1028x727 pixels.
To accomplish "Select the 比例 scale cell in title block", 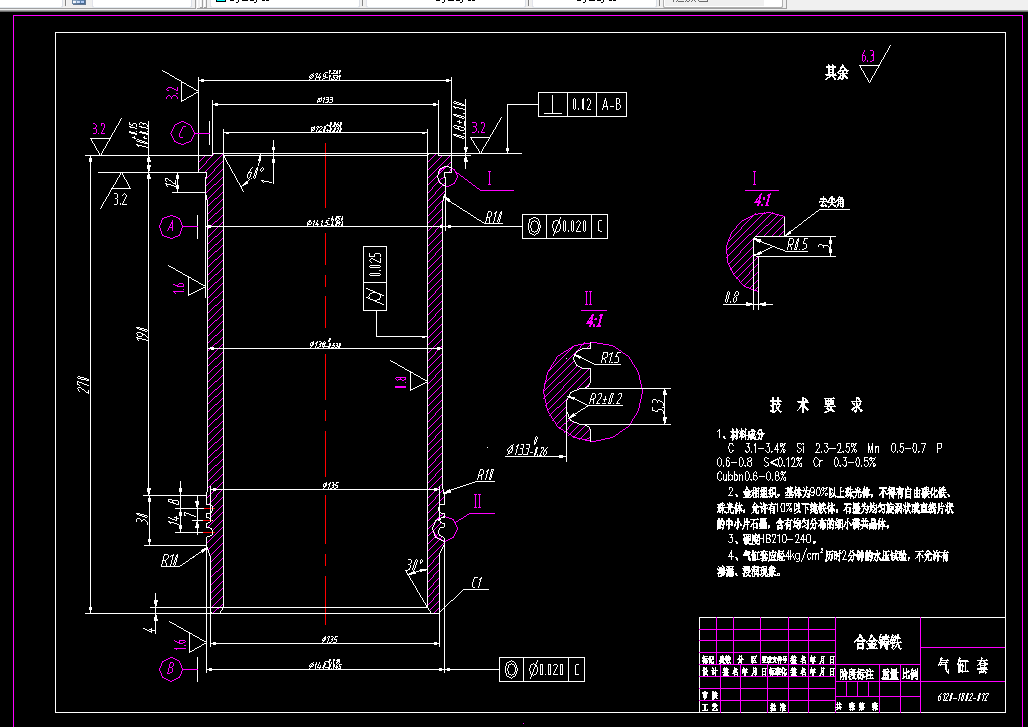I will (911, 672).
